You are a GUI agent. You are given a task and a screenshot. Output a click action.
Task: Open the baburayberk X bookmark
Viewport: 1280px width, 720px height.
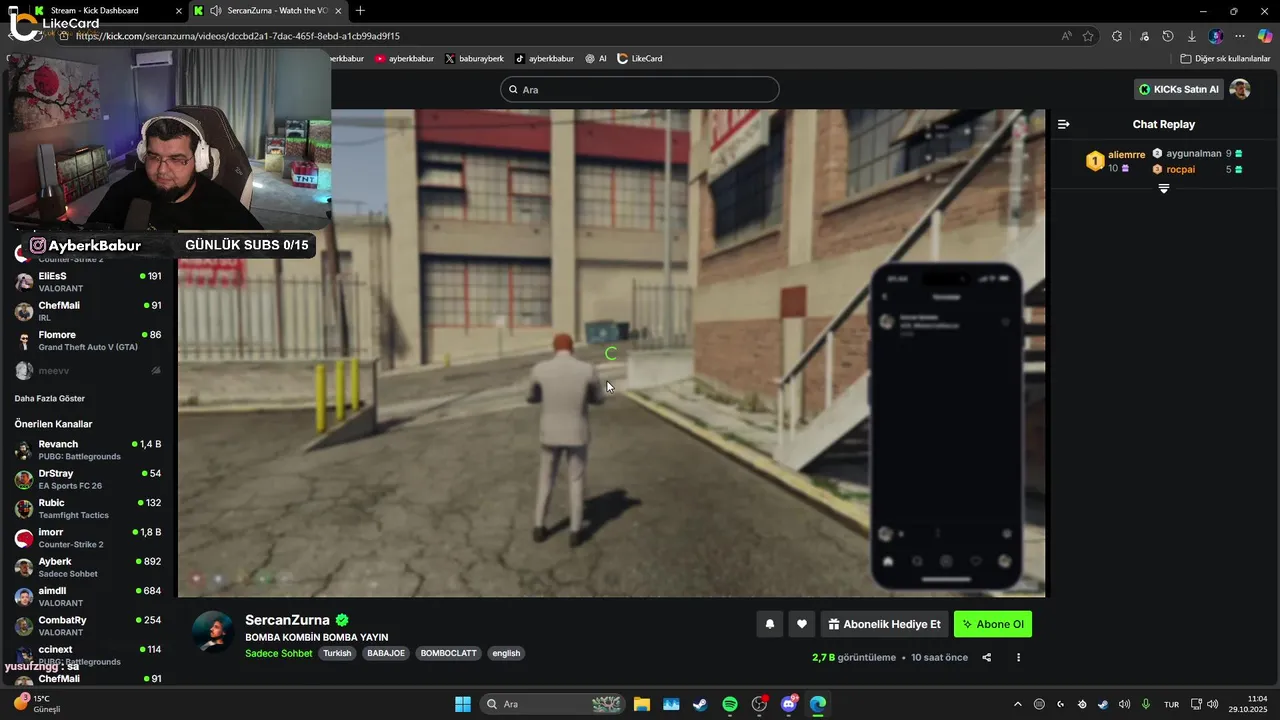474,58
